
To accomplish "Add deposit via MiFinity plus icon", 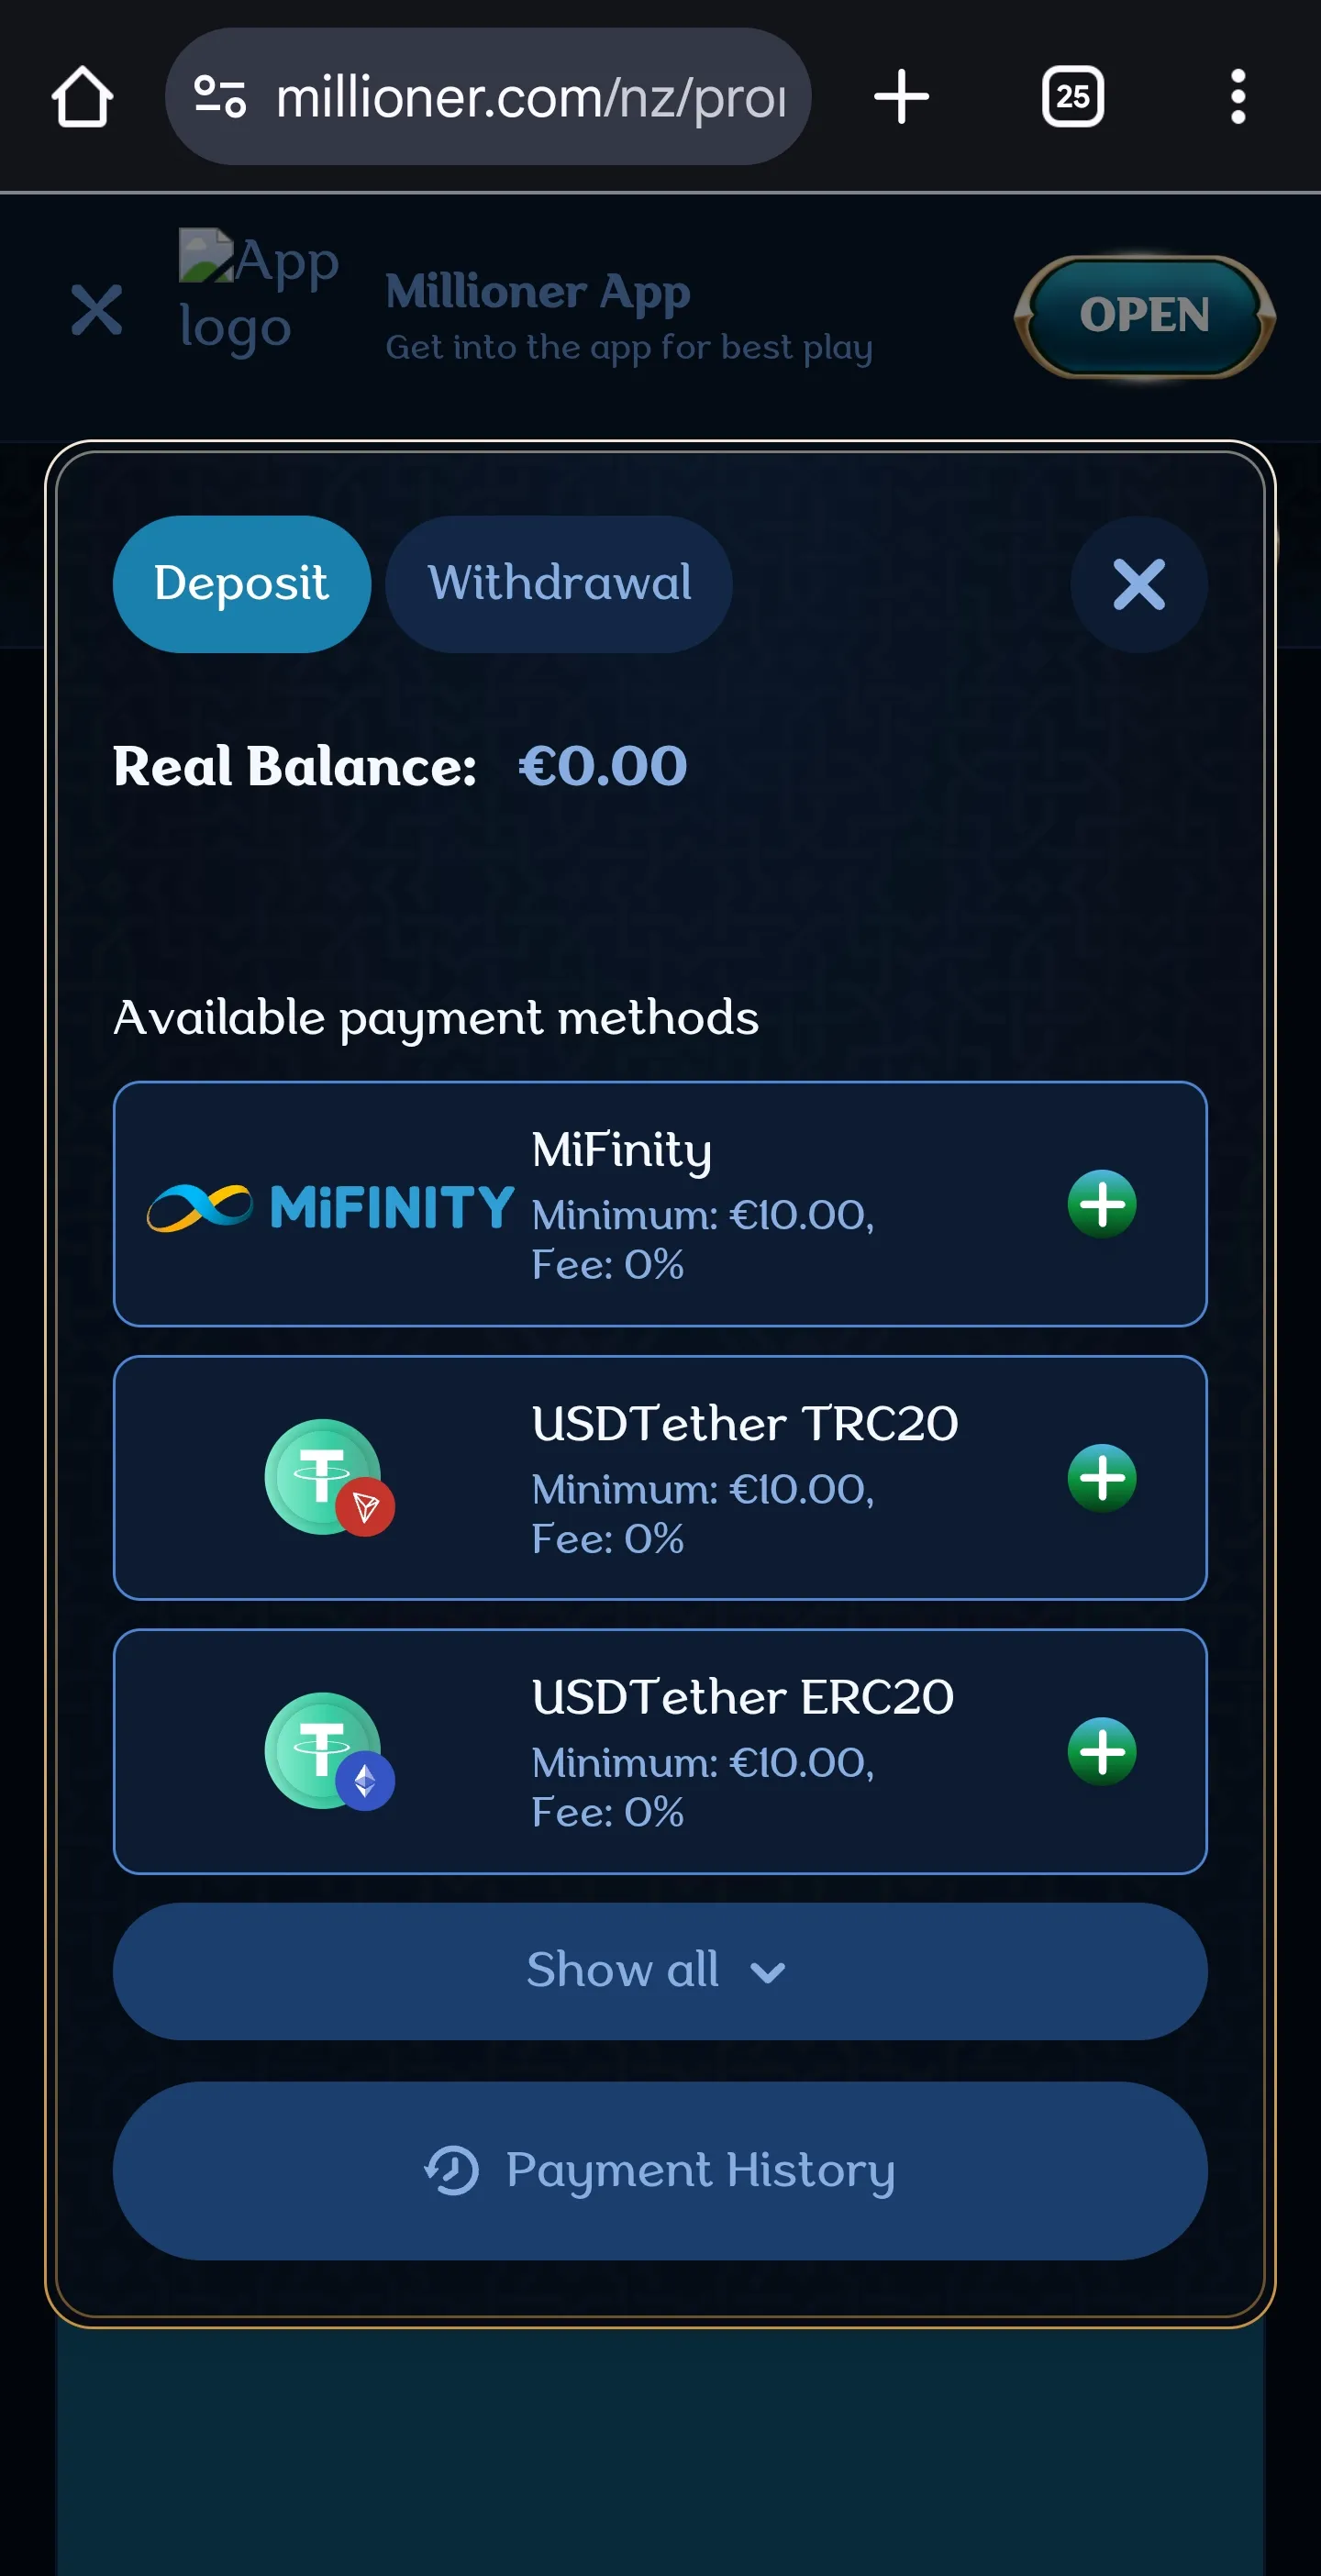I will [1102, 1204].
